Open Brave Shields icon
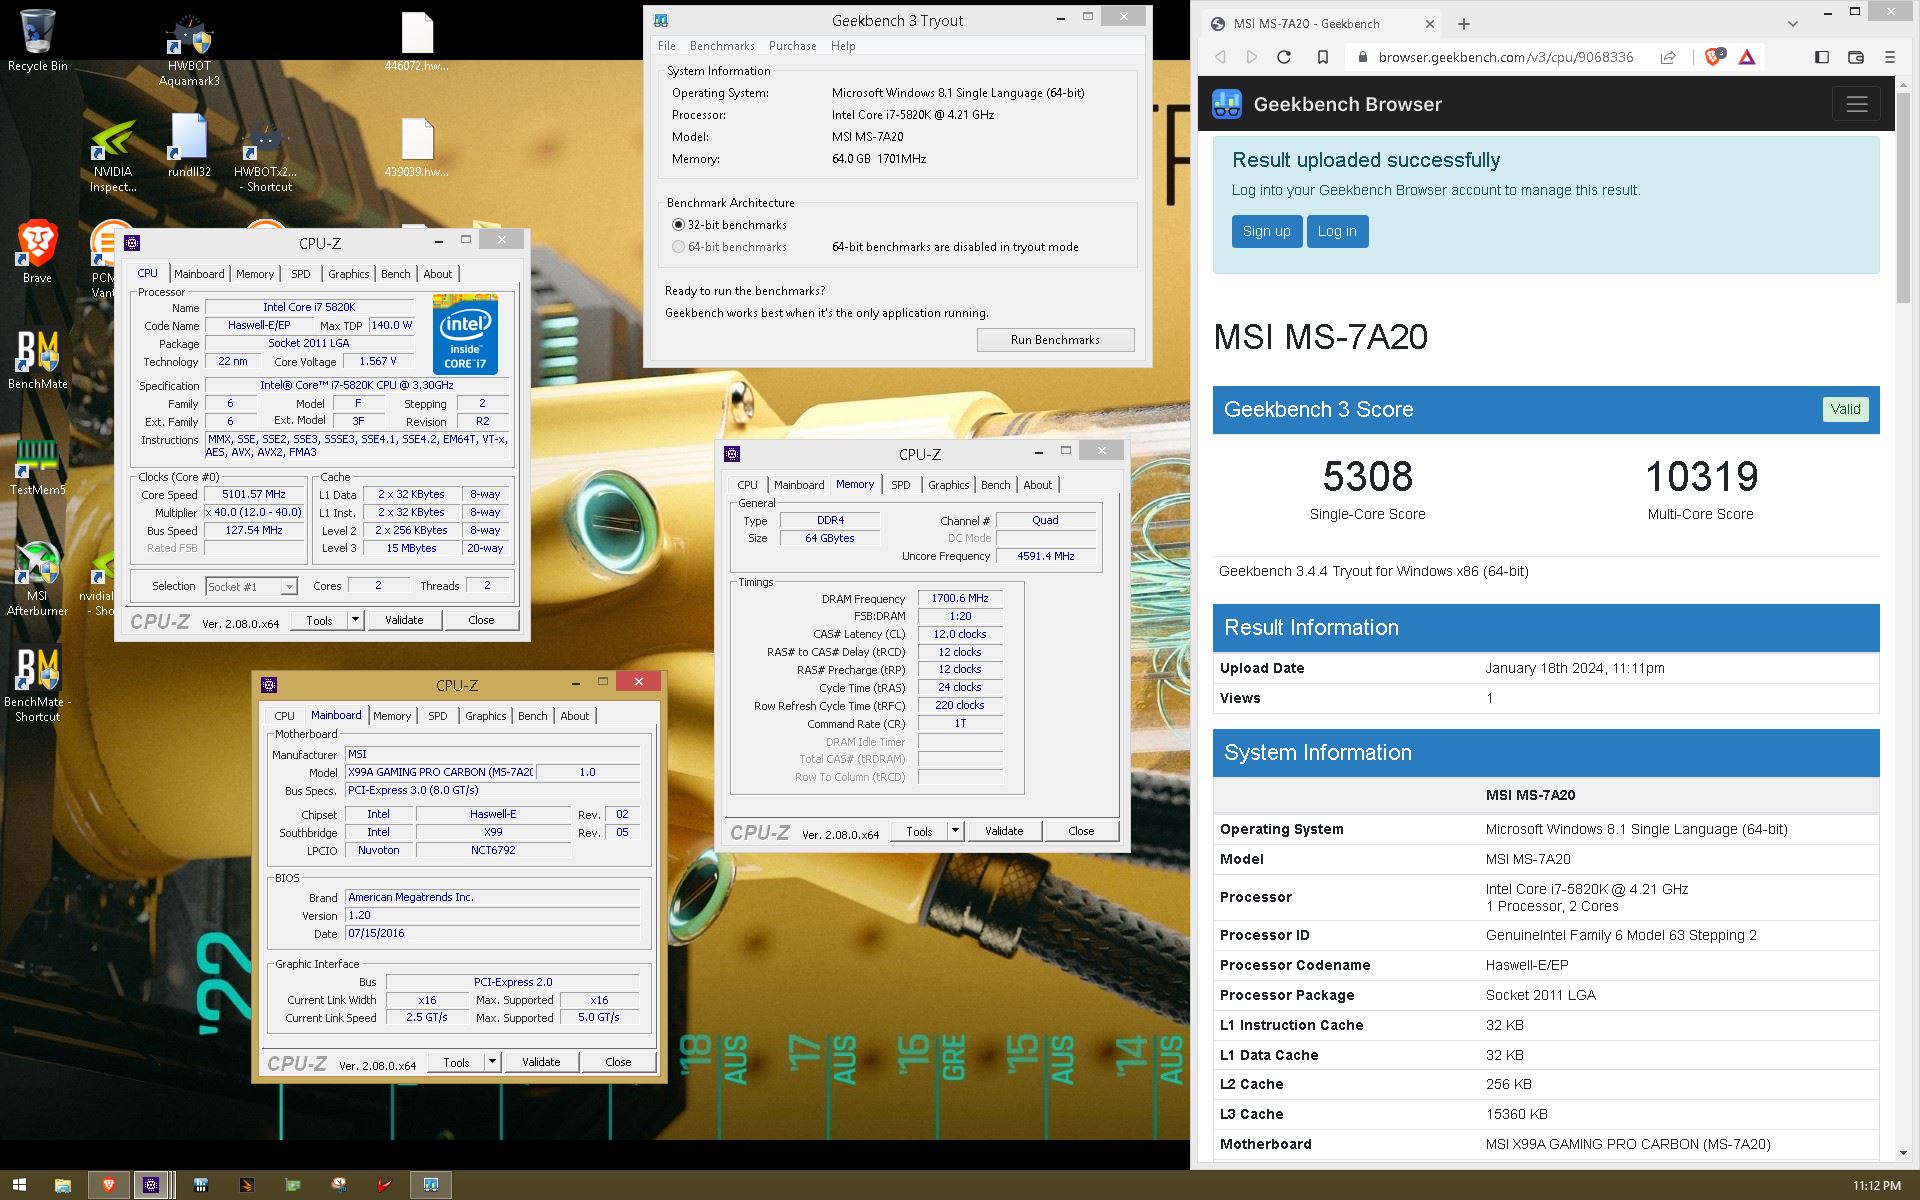Viewport: 1920px width, 1200px height. [x=1714, y=57]
